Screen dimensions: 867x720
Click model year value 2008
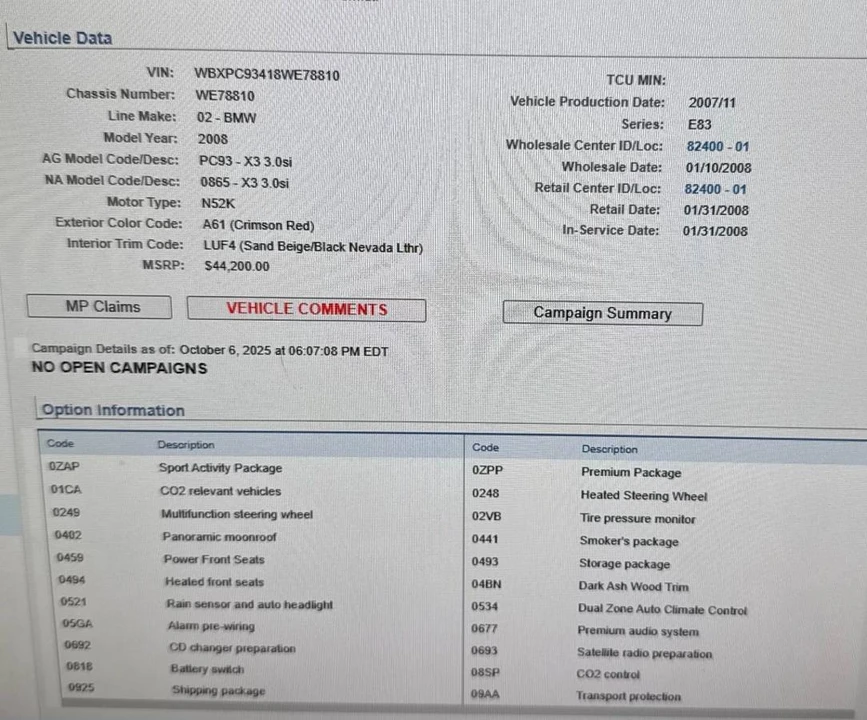213,139
